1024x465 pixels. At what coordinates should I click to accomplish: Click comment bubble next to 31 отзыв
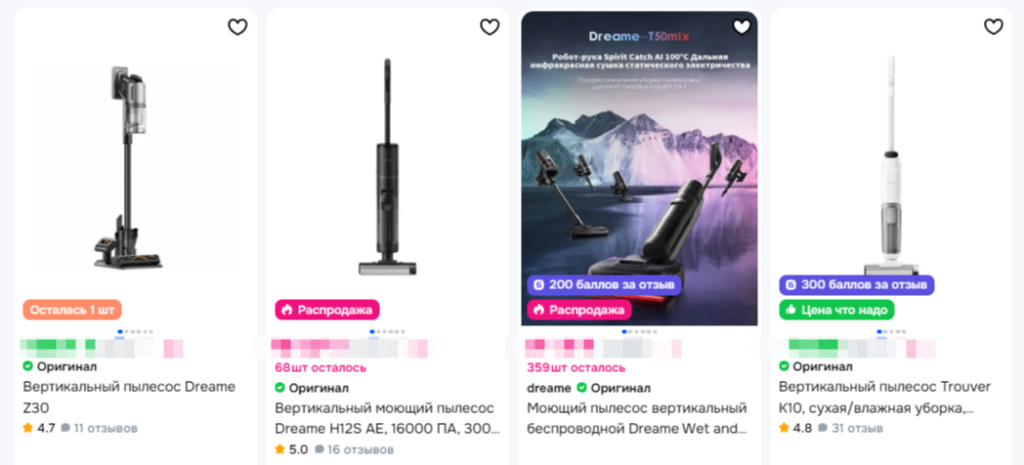coord(822,428)
